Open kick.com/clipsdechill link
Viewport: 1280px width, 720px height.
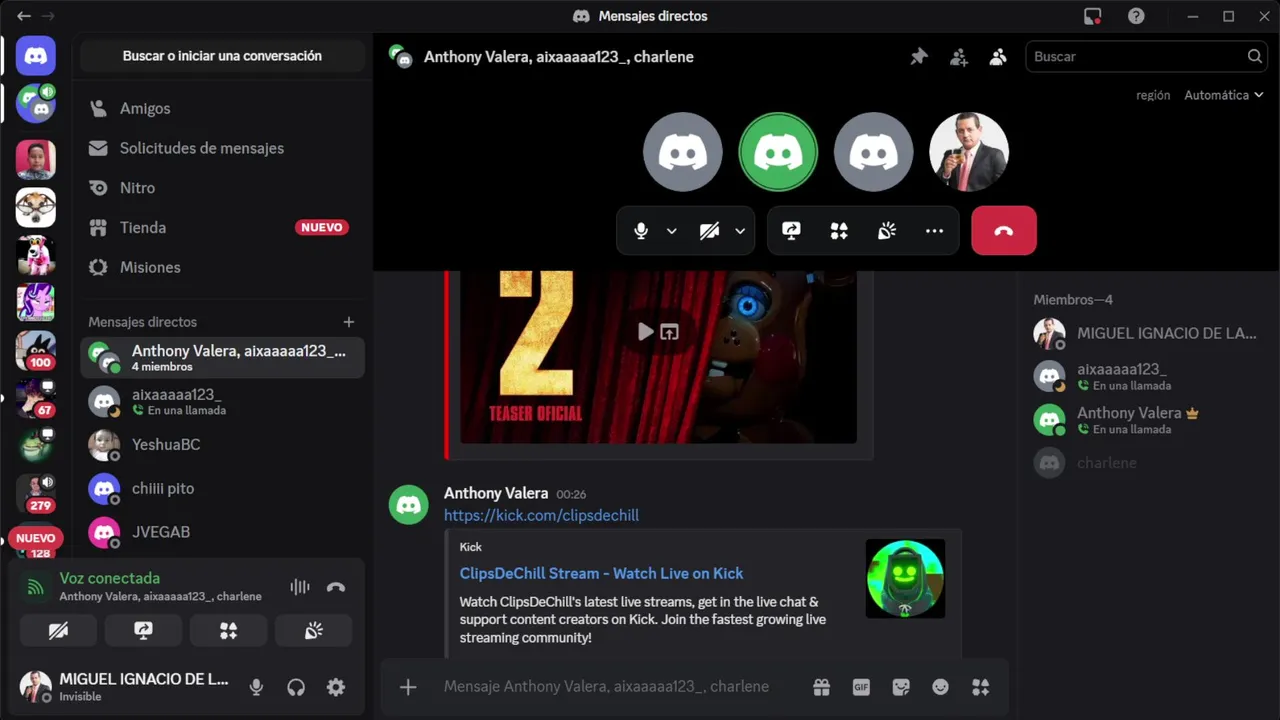(x=541, y=515)
